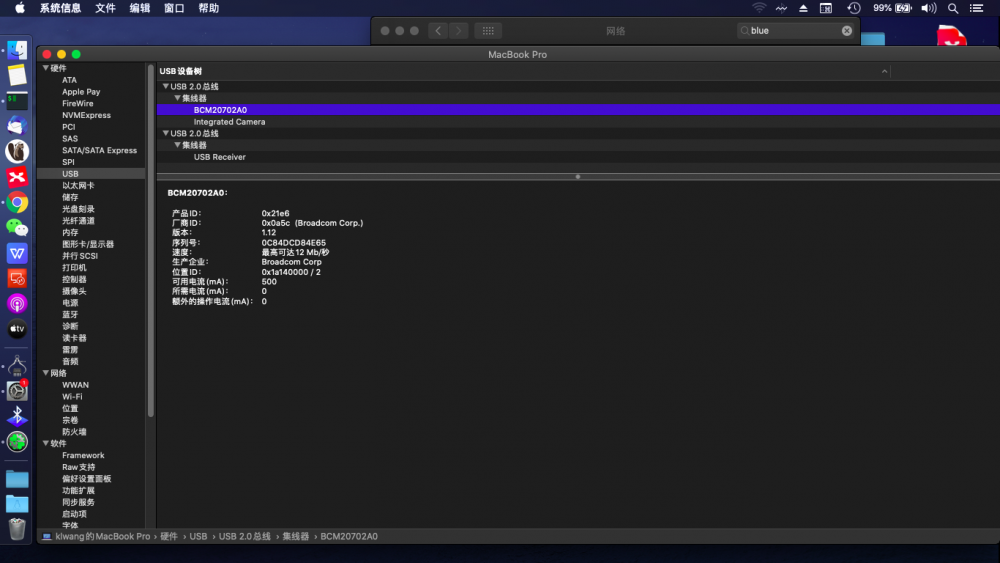Select NVMExpress in the sidebar
This screenshot has width=1000, height=563.
86,115
